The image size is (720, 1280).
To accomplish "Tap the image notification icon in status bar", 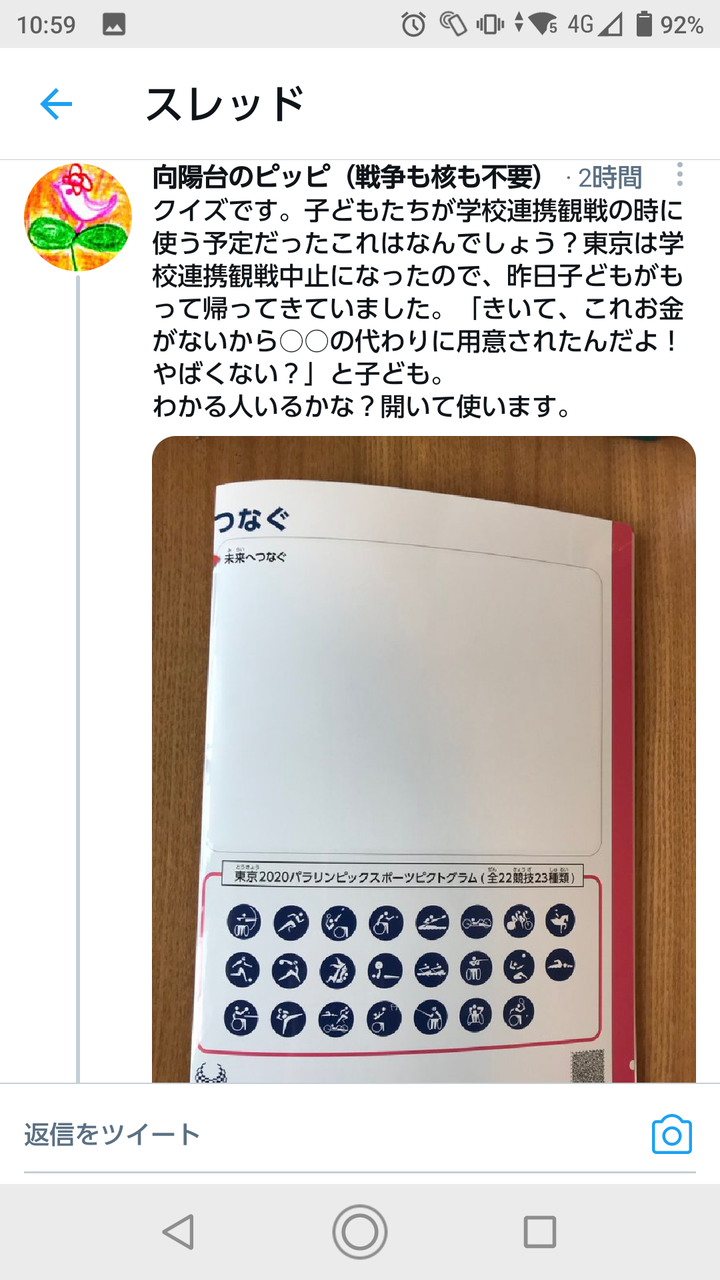I will pos(113,25).
